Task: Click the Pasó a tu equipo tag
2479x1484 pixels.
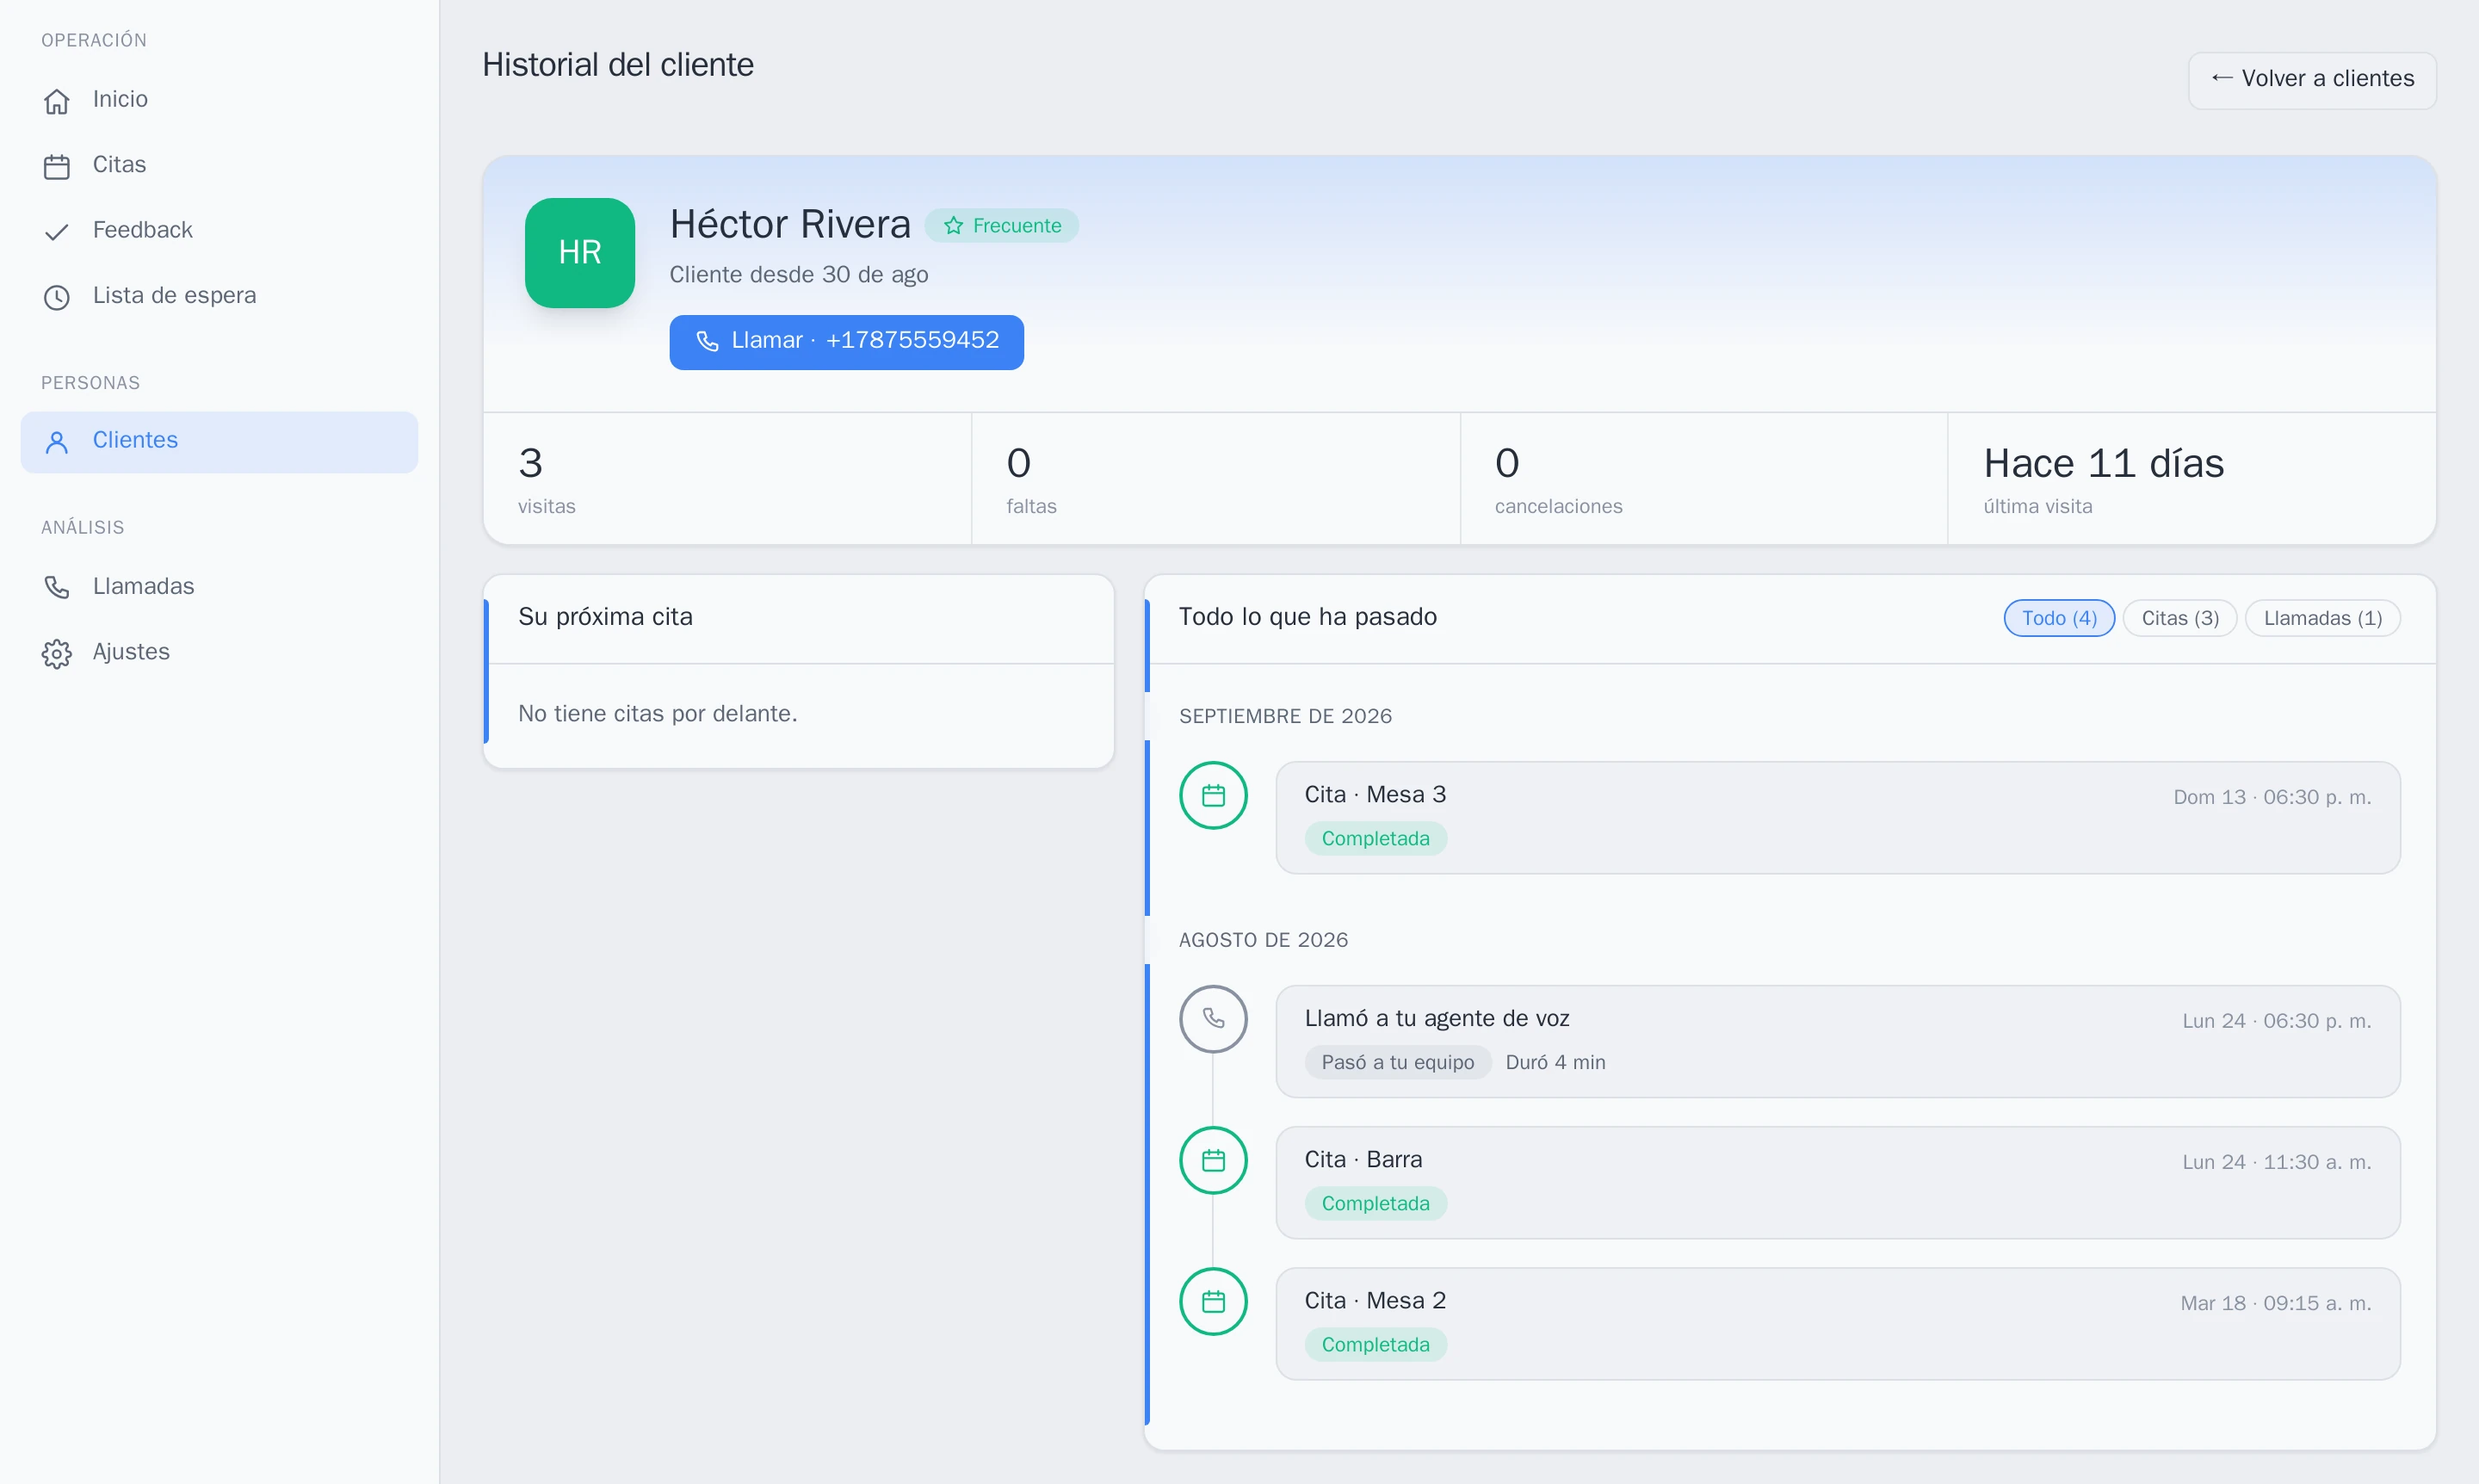Action: tap(1397, 1062)
